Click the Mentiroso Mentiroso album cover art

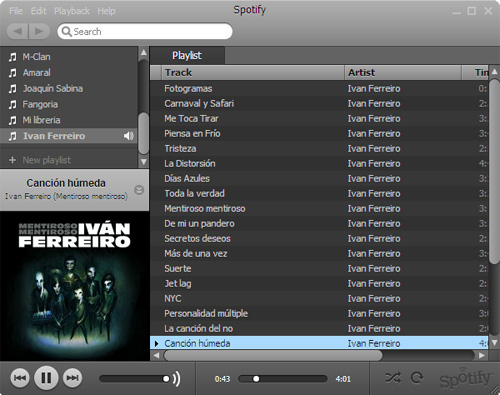click(x=74, y=286)
